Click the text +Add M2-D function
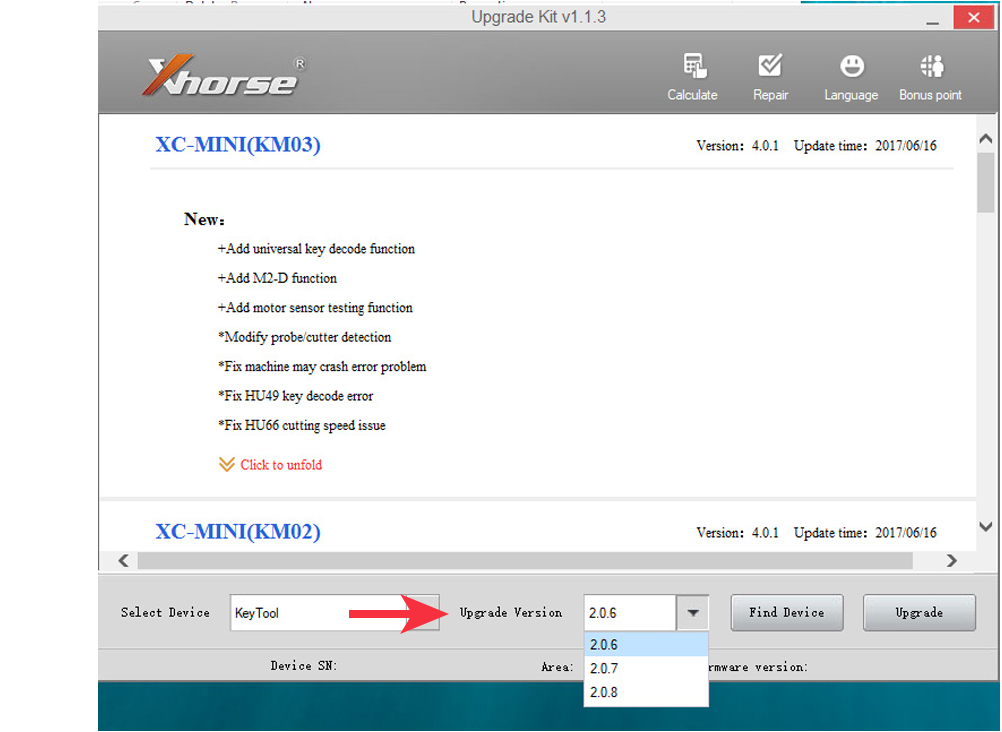The image size is (1002, 732). [277, 278]
